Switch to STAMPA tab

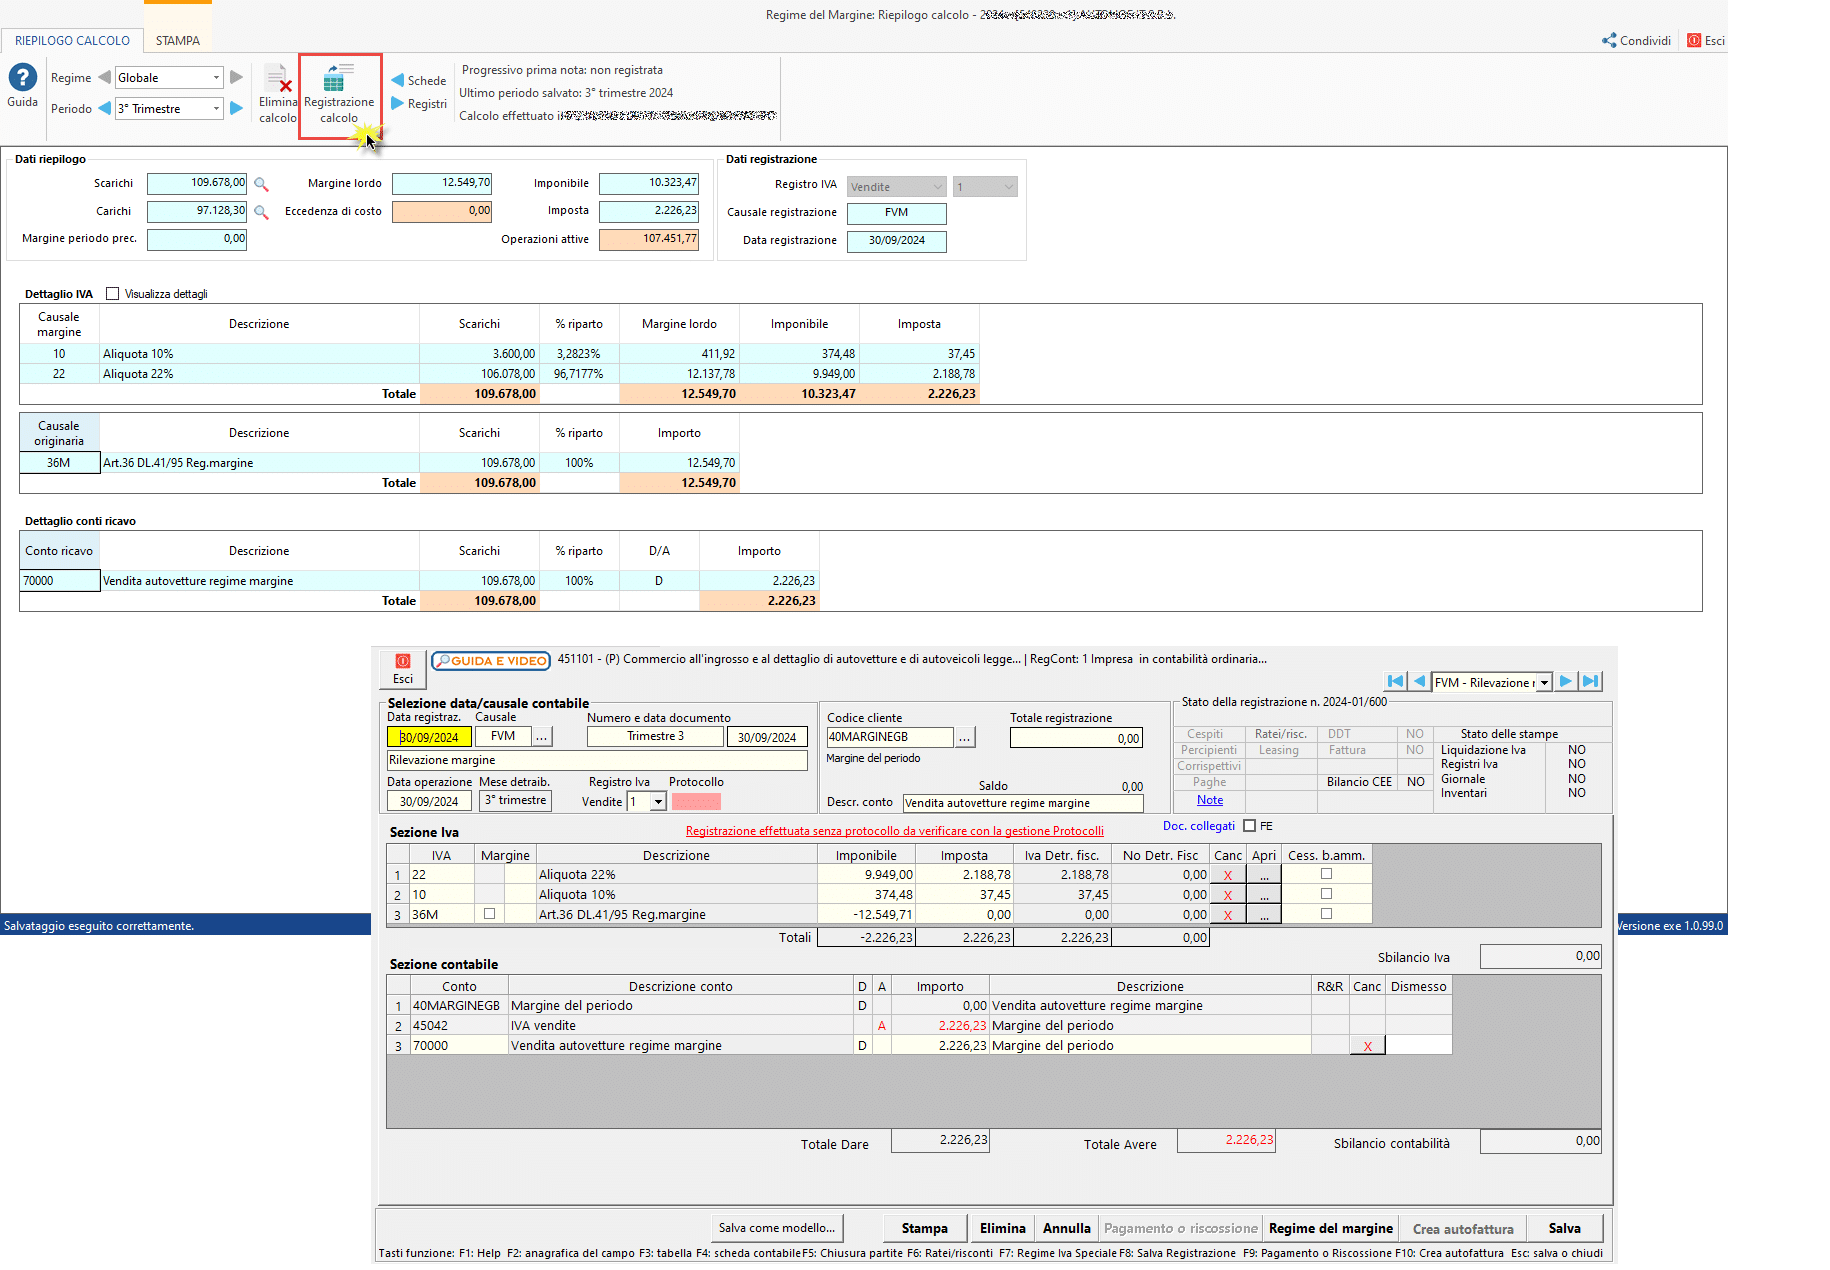point(178,41)
